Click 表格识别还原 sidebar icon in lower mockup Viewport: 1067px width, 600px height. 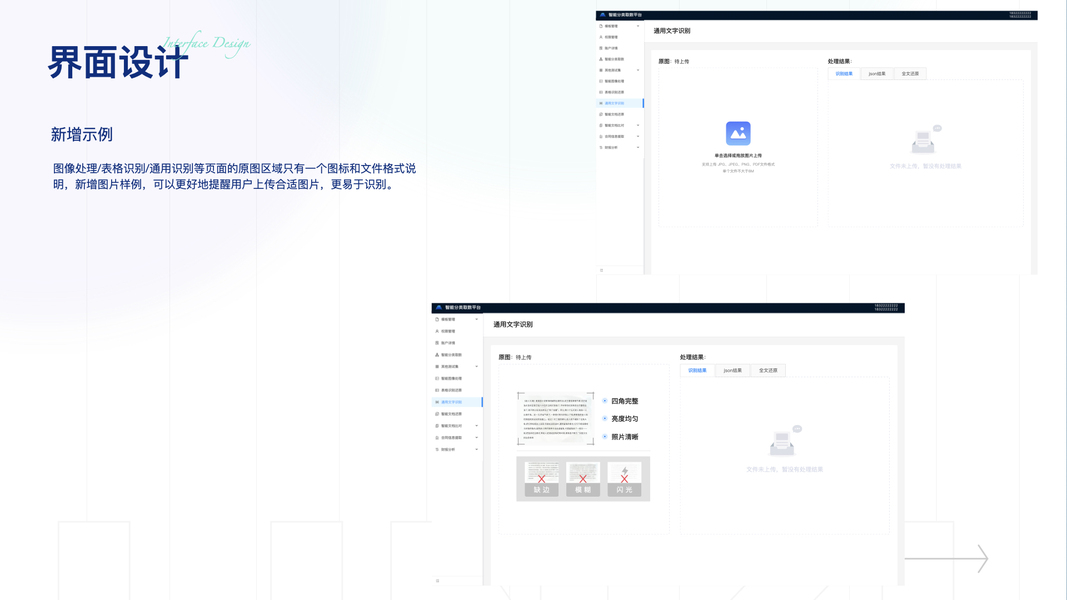437,390
